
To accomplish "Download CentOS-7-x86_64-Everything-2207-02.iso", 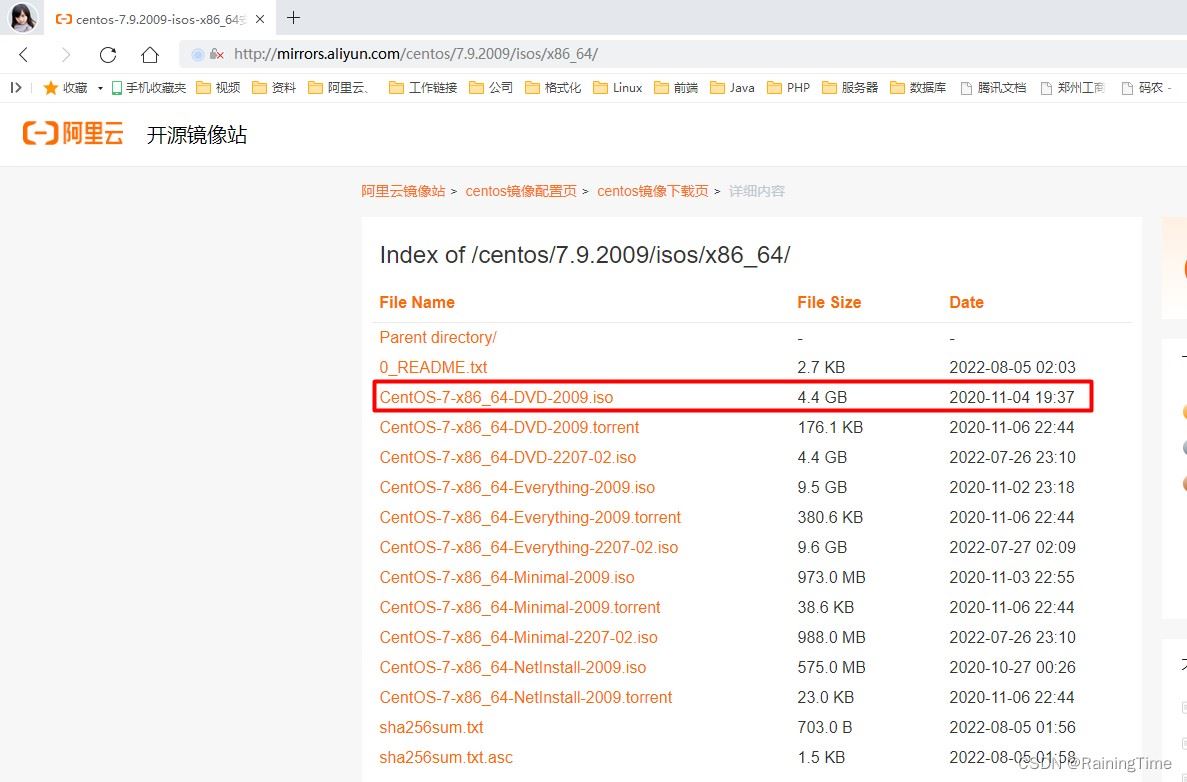I will tap(528, 547).
